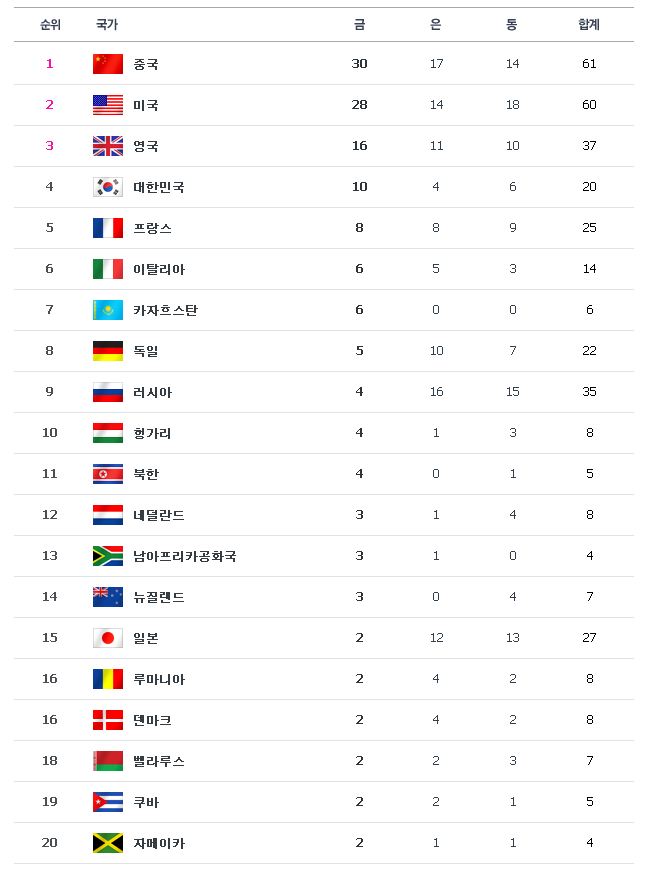Click the 금 (gold) column header
This screenshot has height=873, width=648.
360,24
